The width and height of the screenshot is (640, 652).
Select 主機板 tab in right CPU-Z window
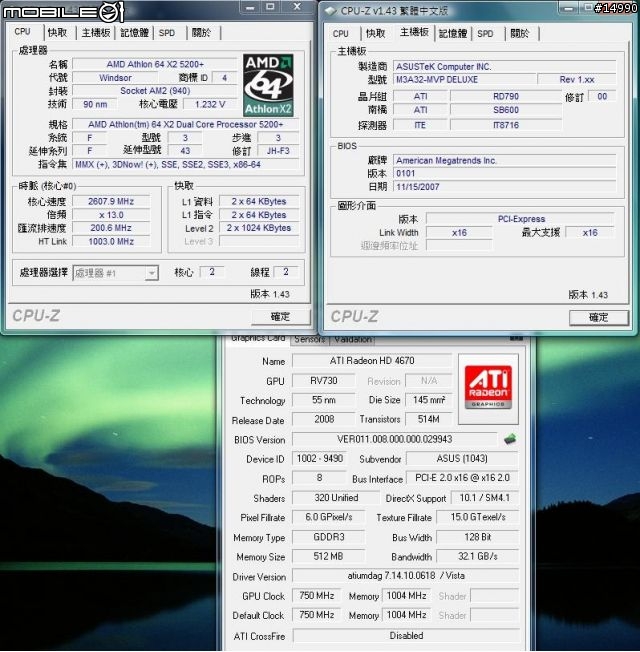414,32
